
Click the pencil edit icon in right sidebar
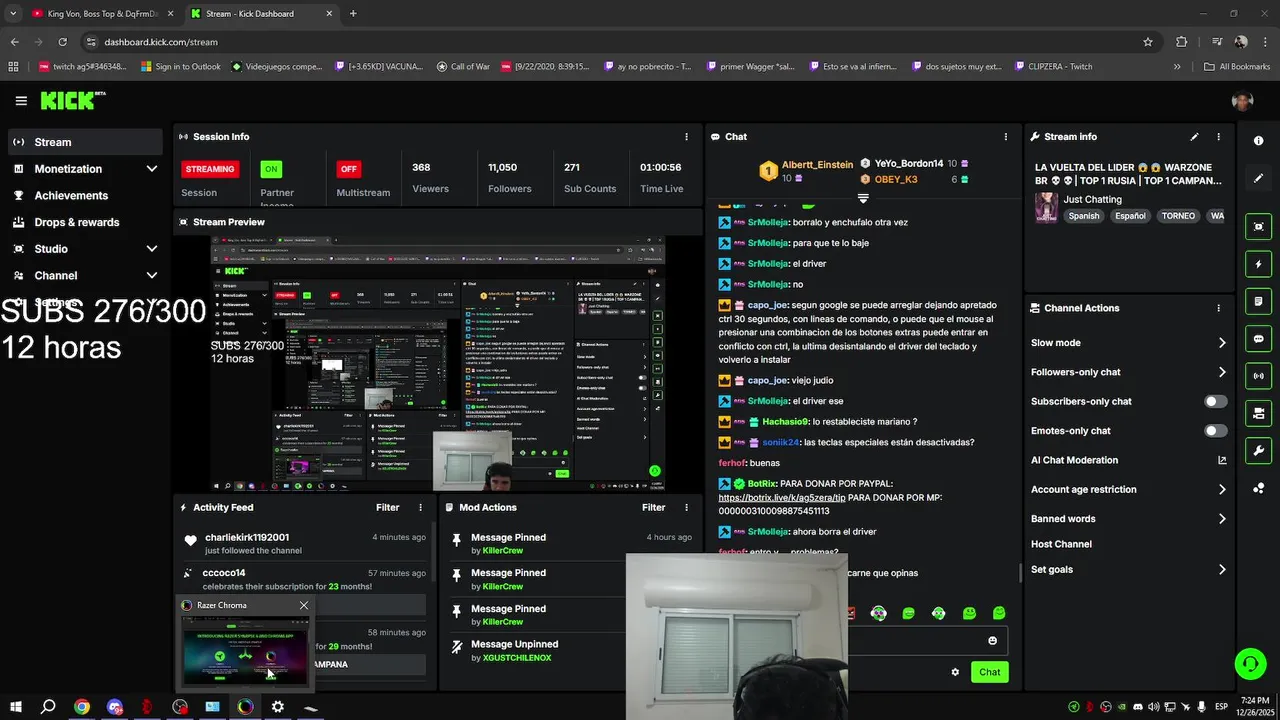(1258, 178)
